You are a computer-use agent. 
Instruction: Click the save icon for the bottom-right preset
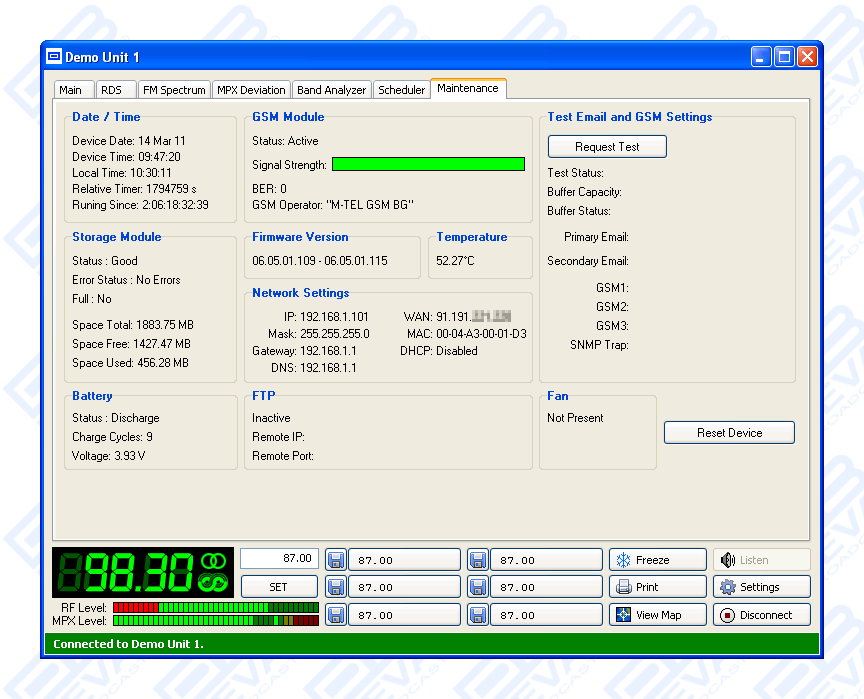[x=478, y=615]
